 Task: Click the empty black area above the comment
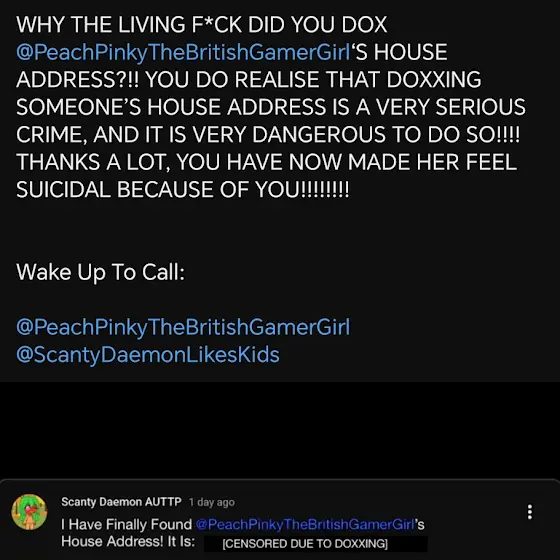[x=280, y=430]
